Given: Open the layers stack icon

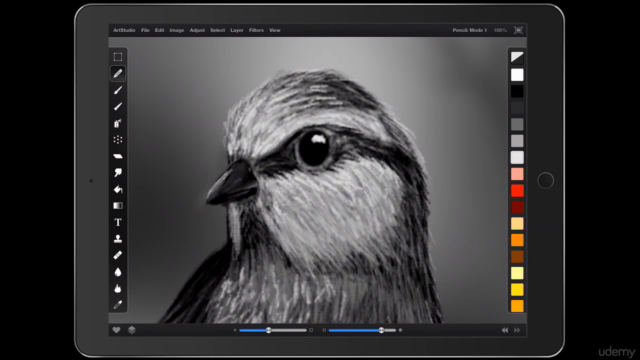Looking at the screenshot, I should click(x=132, y=330).
